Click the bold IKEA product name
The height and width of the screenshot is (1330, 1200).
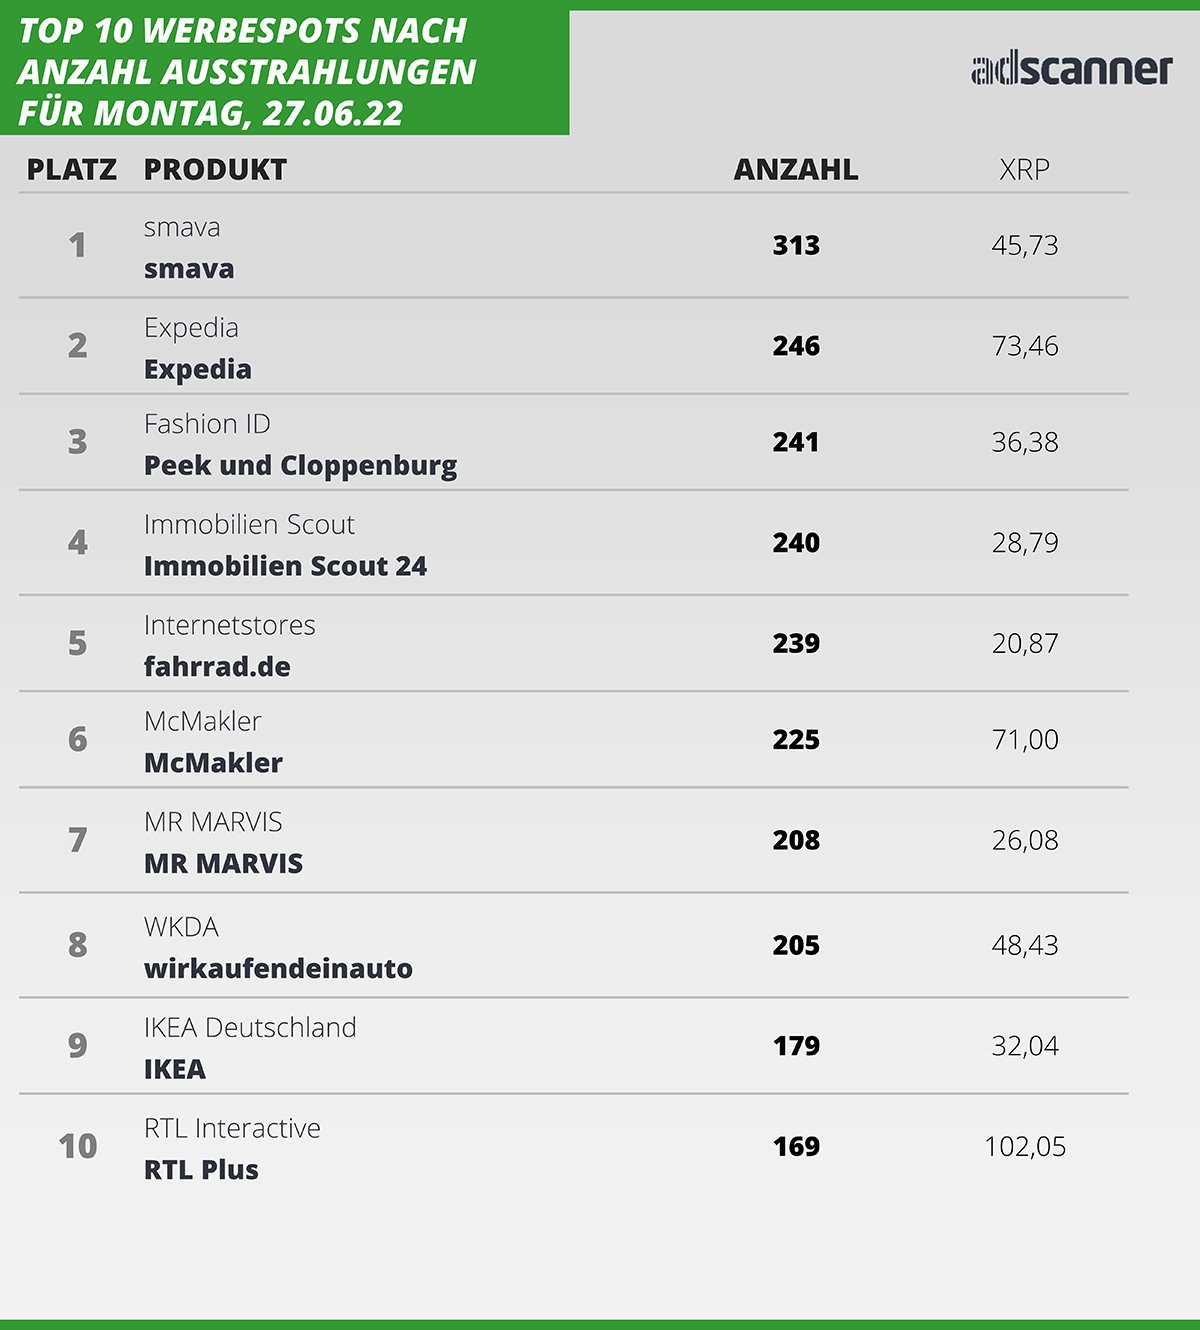click(x=175, y=1070)
